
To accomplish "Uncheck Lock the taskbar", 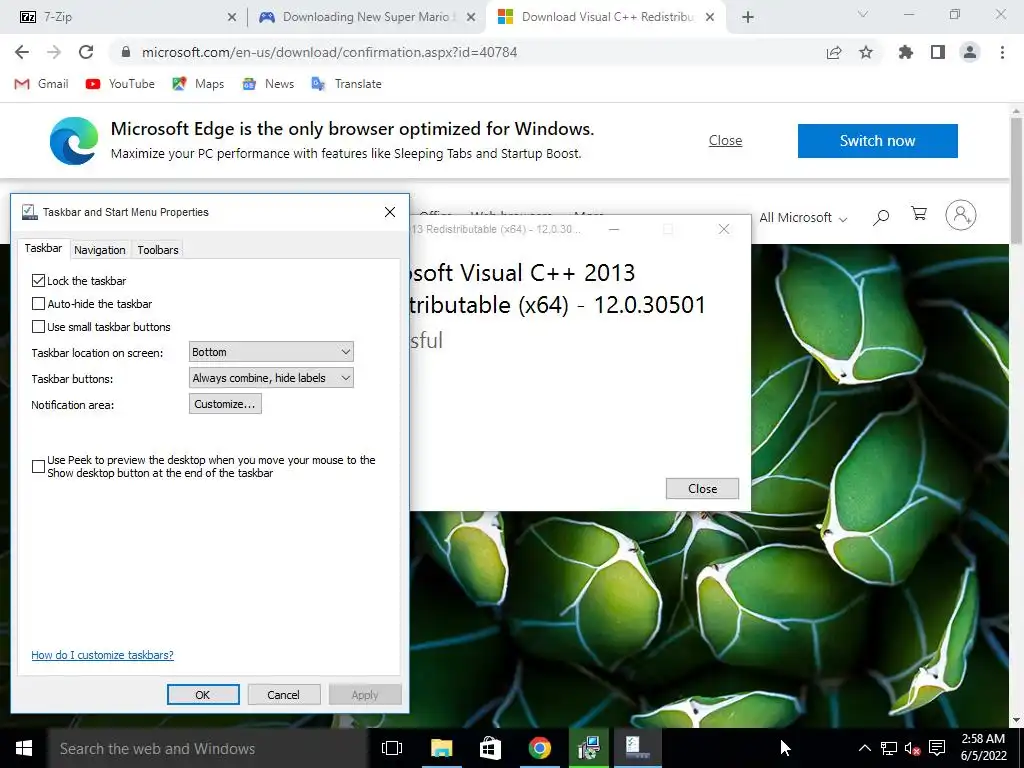I will pyautogui.click(x=39, y=281).
